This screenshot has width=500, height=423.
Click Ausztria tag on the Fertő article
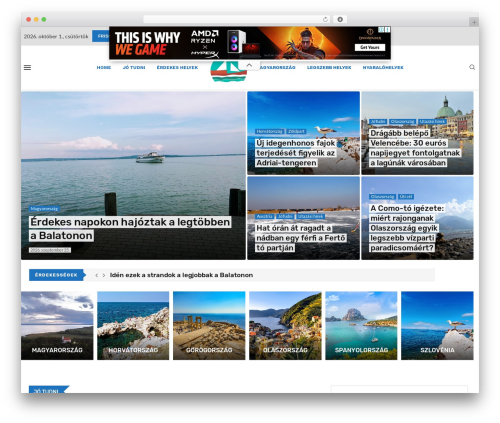tap(265, 216)
